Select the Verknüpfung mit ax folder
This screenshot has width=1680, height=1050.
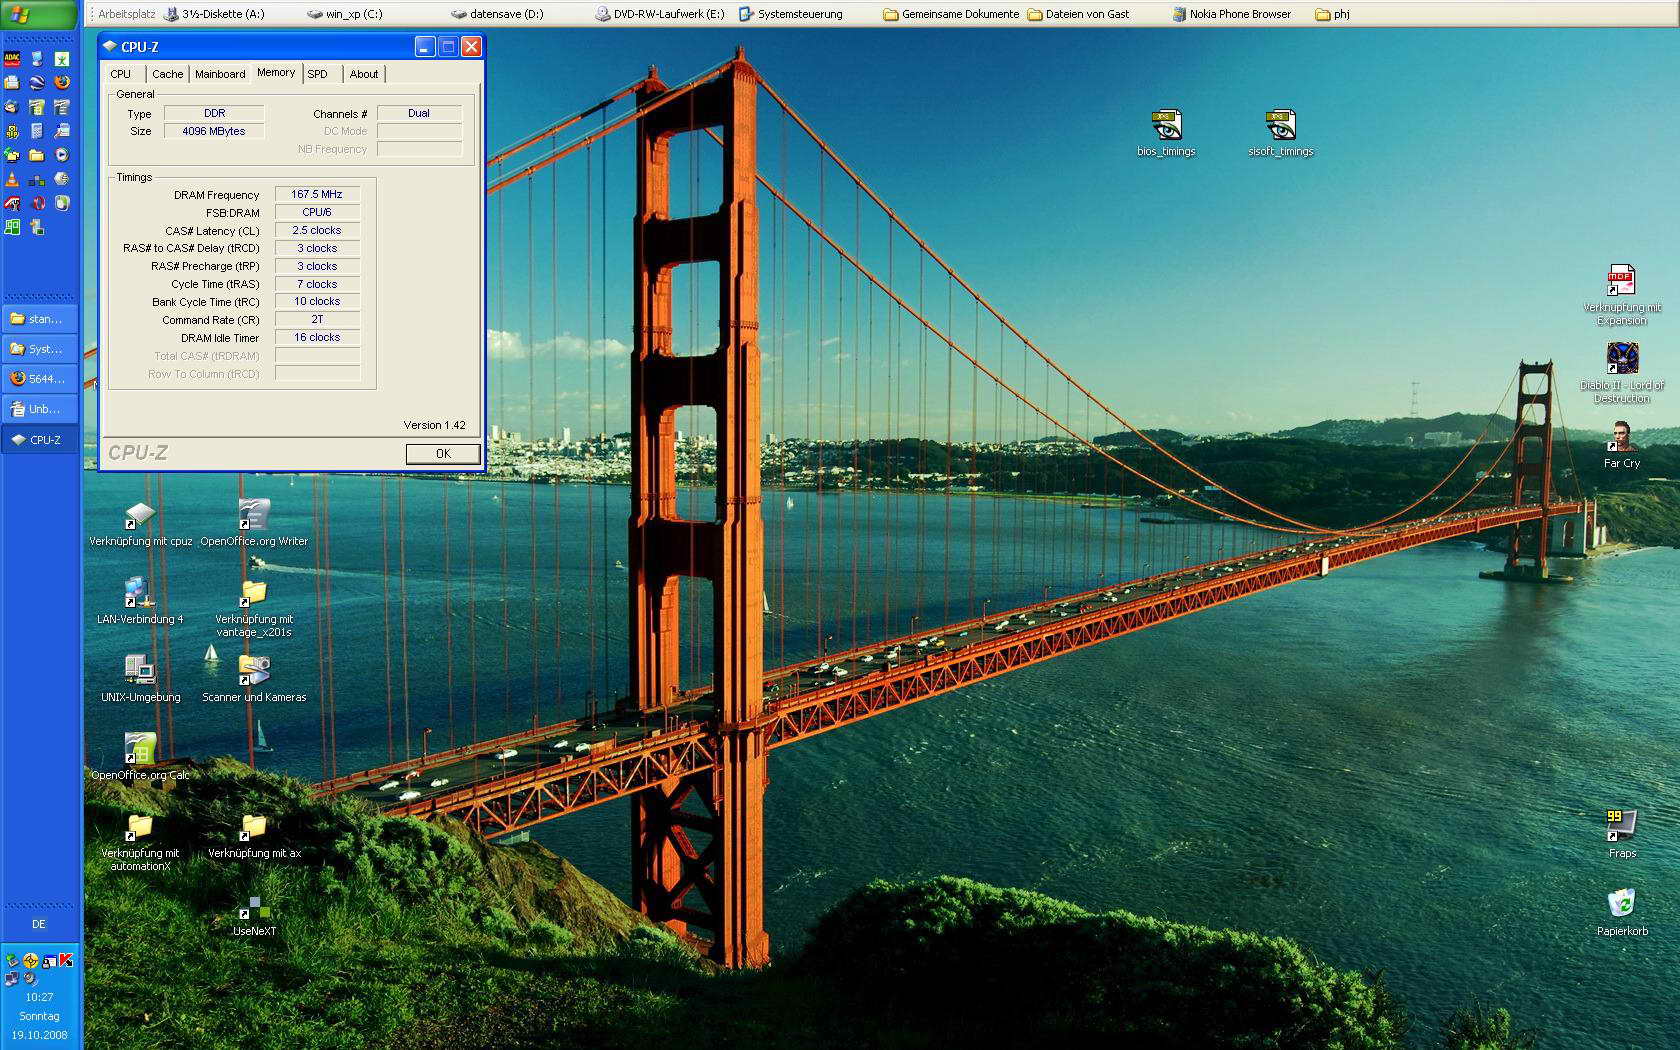254,835
